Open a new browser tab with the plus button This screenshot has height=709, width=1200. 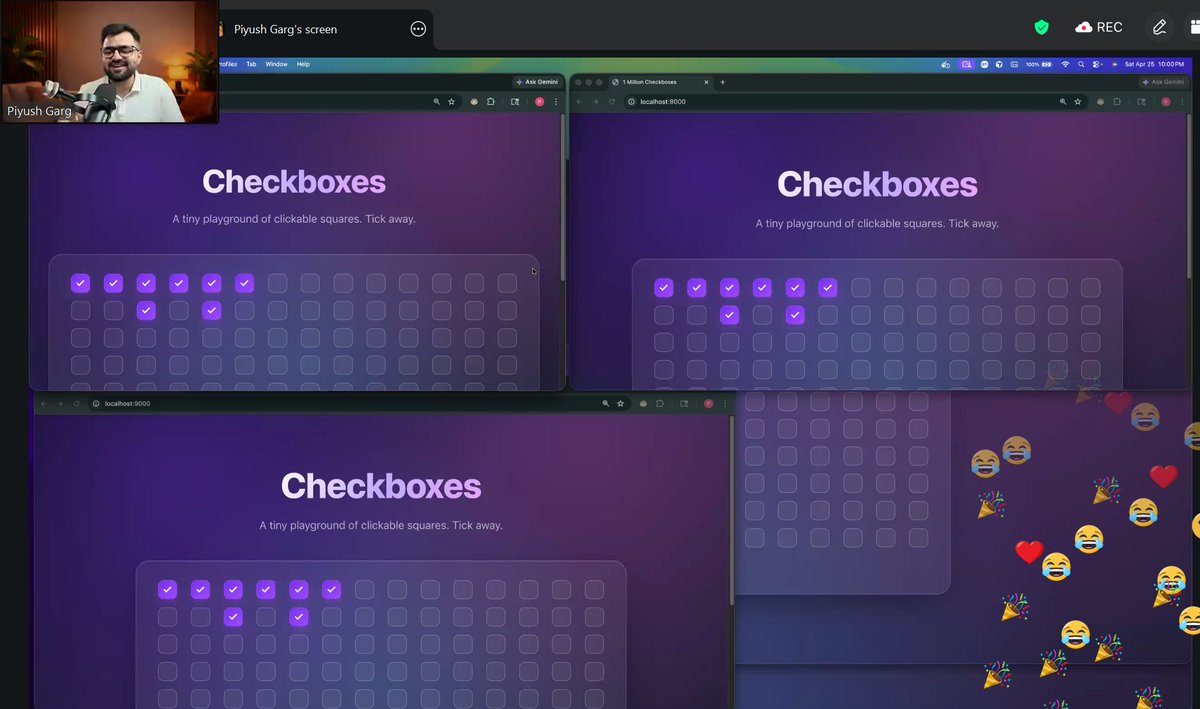[x=722, y=82]
